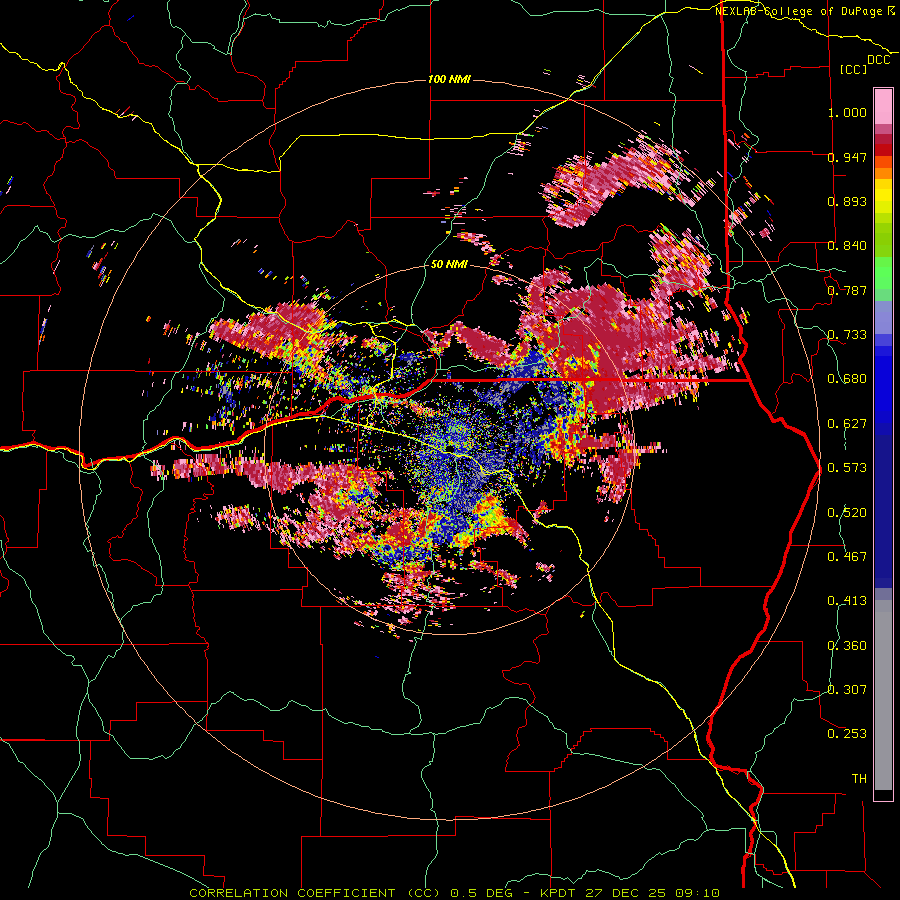
Task: Click the 0.680 color scale value
Action: (847, 379)
